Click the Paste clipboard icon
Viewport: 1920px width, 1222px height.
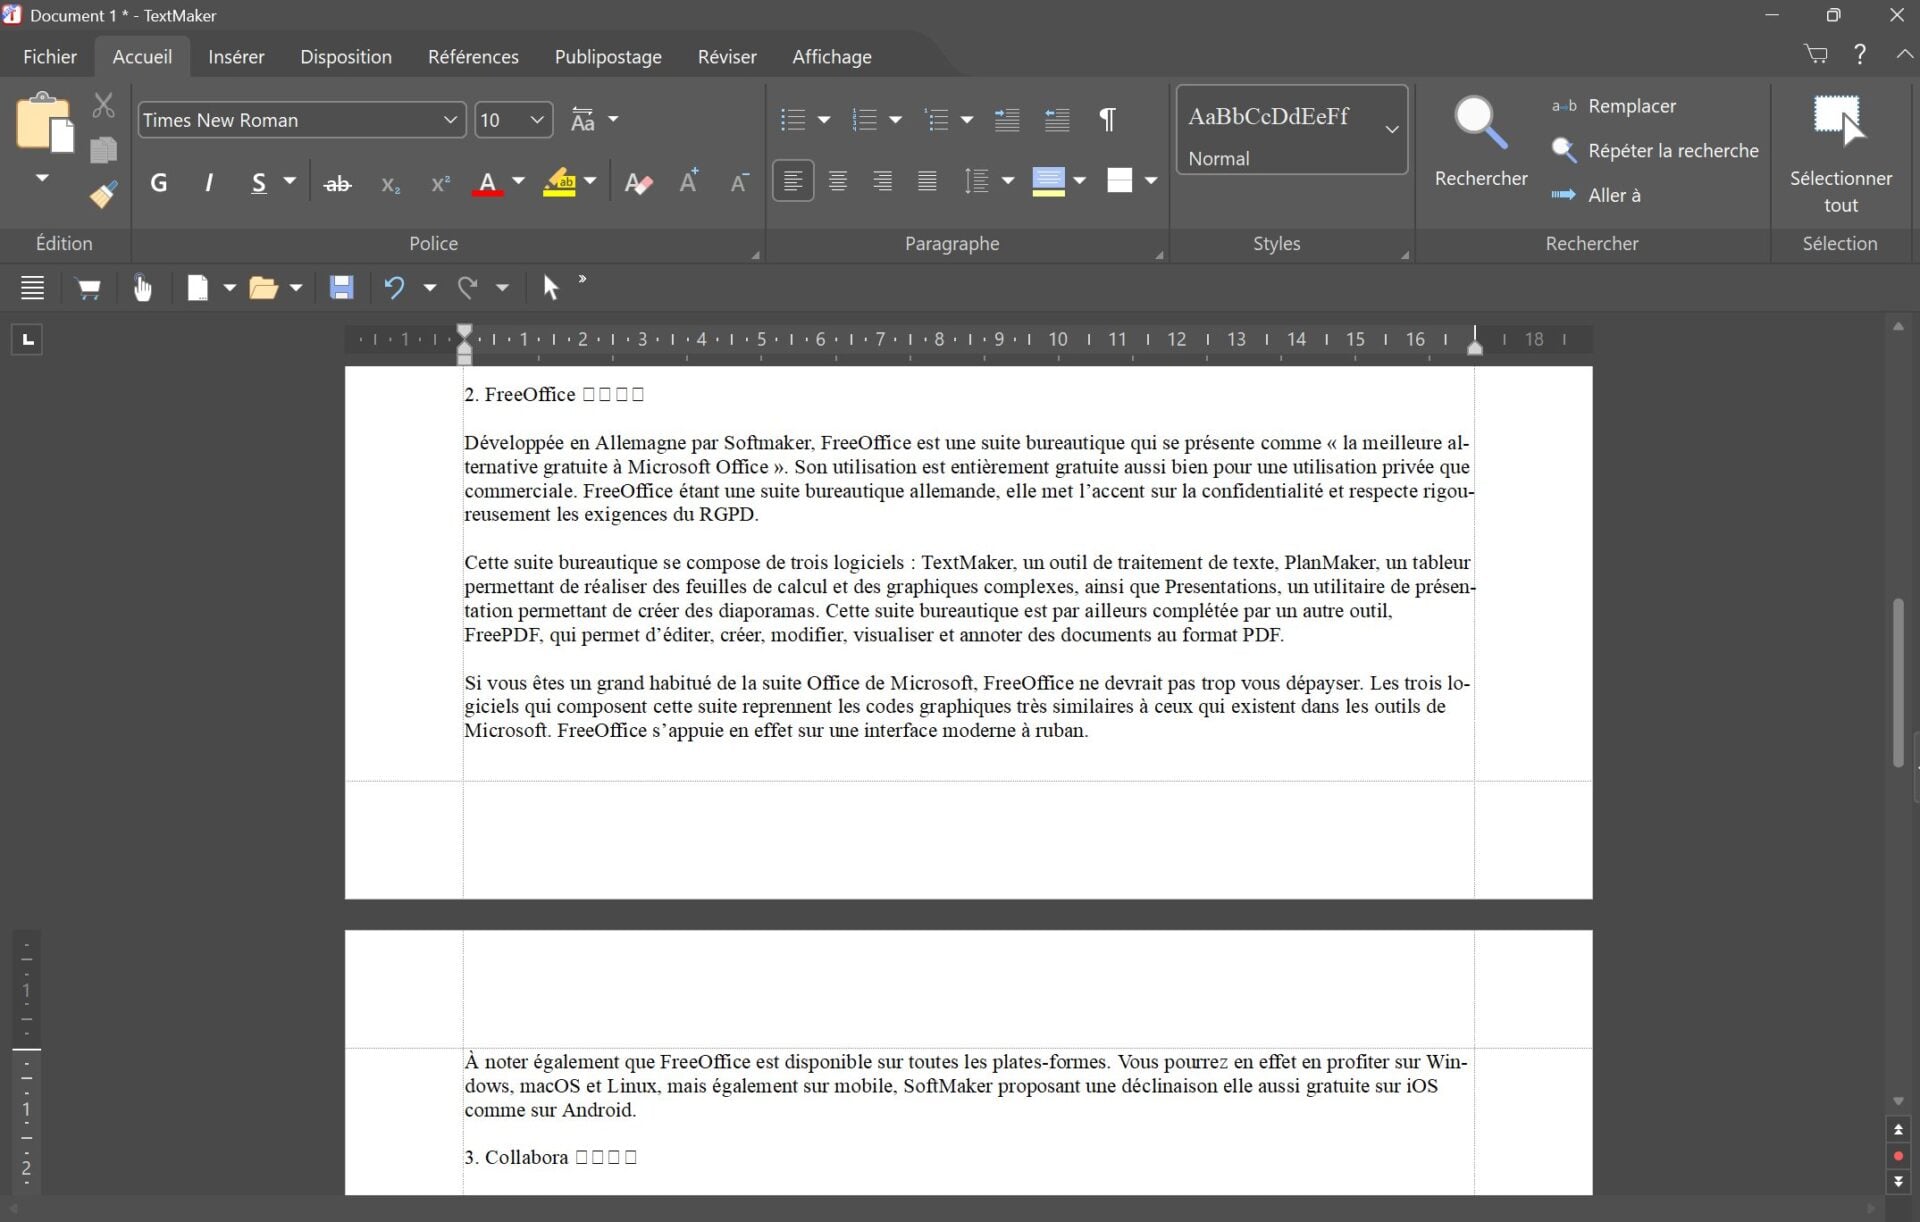pyautogui.click(x=44, y=122)
